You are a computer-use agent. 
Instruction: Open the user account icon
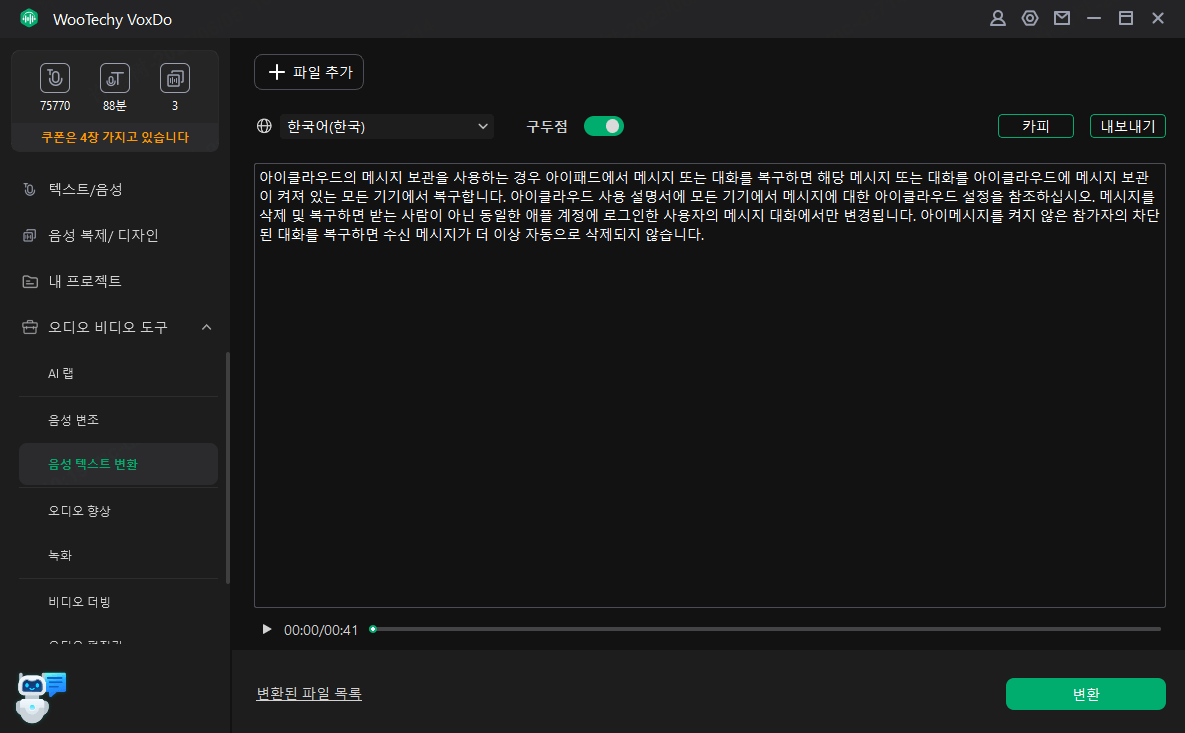997,17
